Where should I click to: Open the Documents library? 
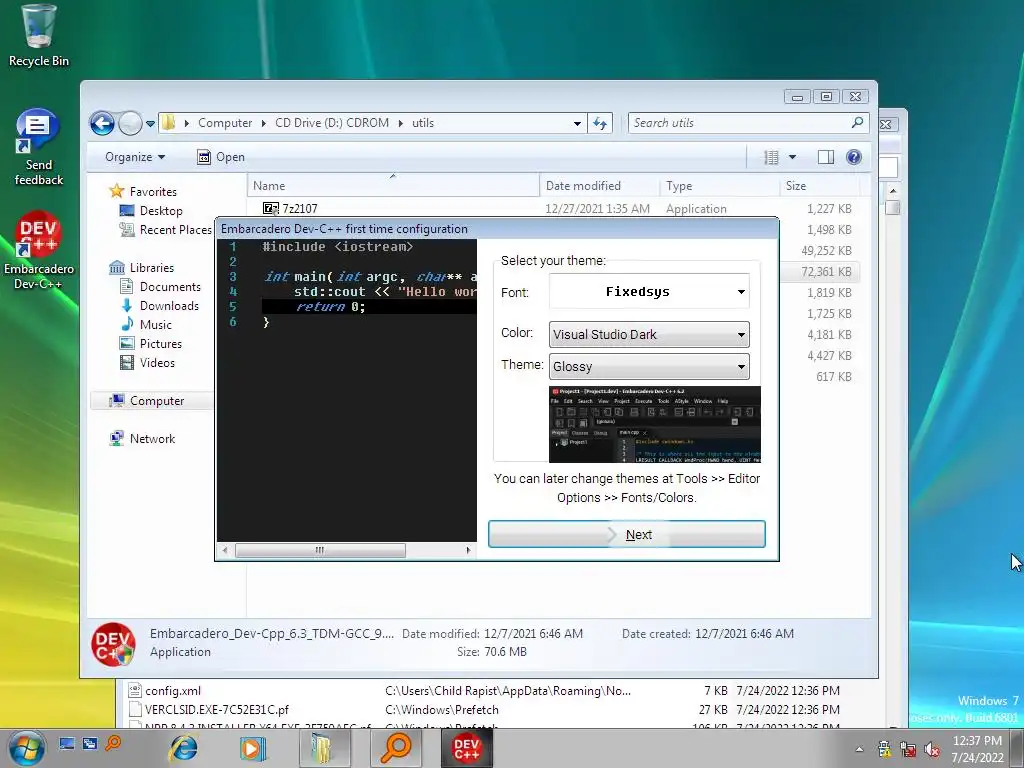pos(170,286)
